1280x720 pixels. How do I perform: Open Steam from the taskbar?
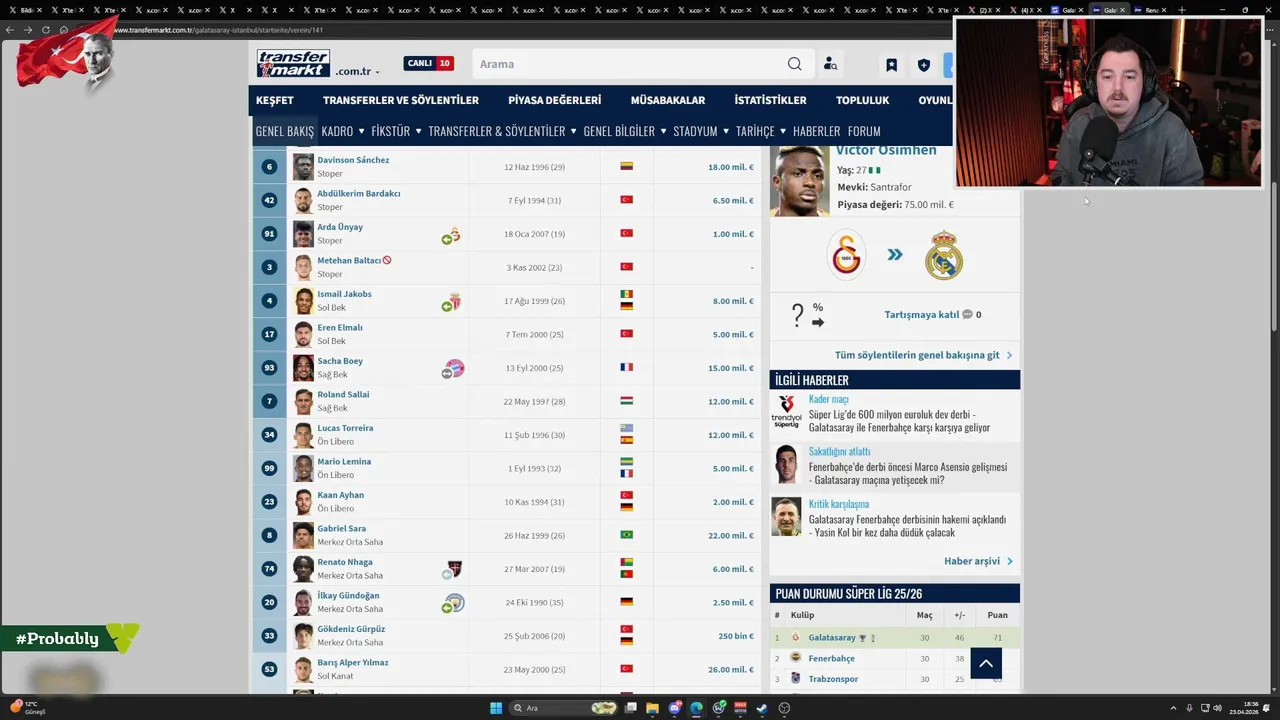pyautogui.click(x=761, y=708)
